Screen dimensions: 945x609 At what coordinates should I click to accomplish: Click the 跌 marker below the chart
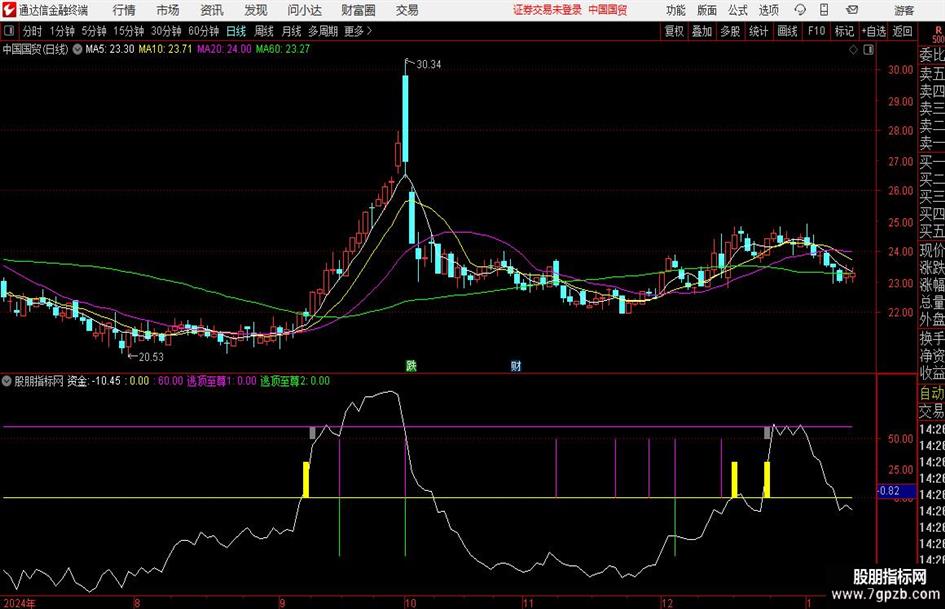pos(411,365)
